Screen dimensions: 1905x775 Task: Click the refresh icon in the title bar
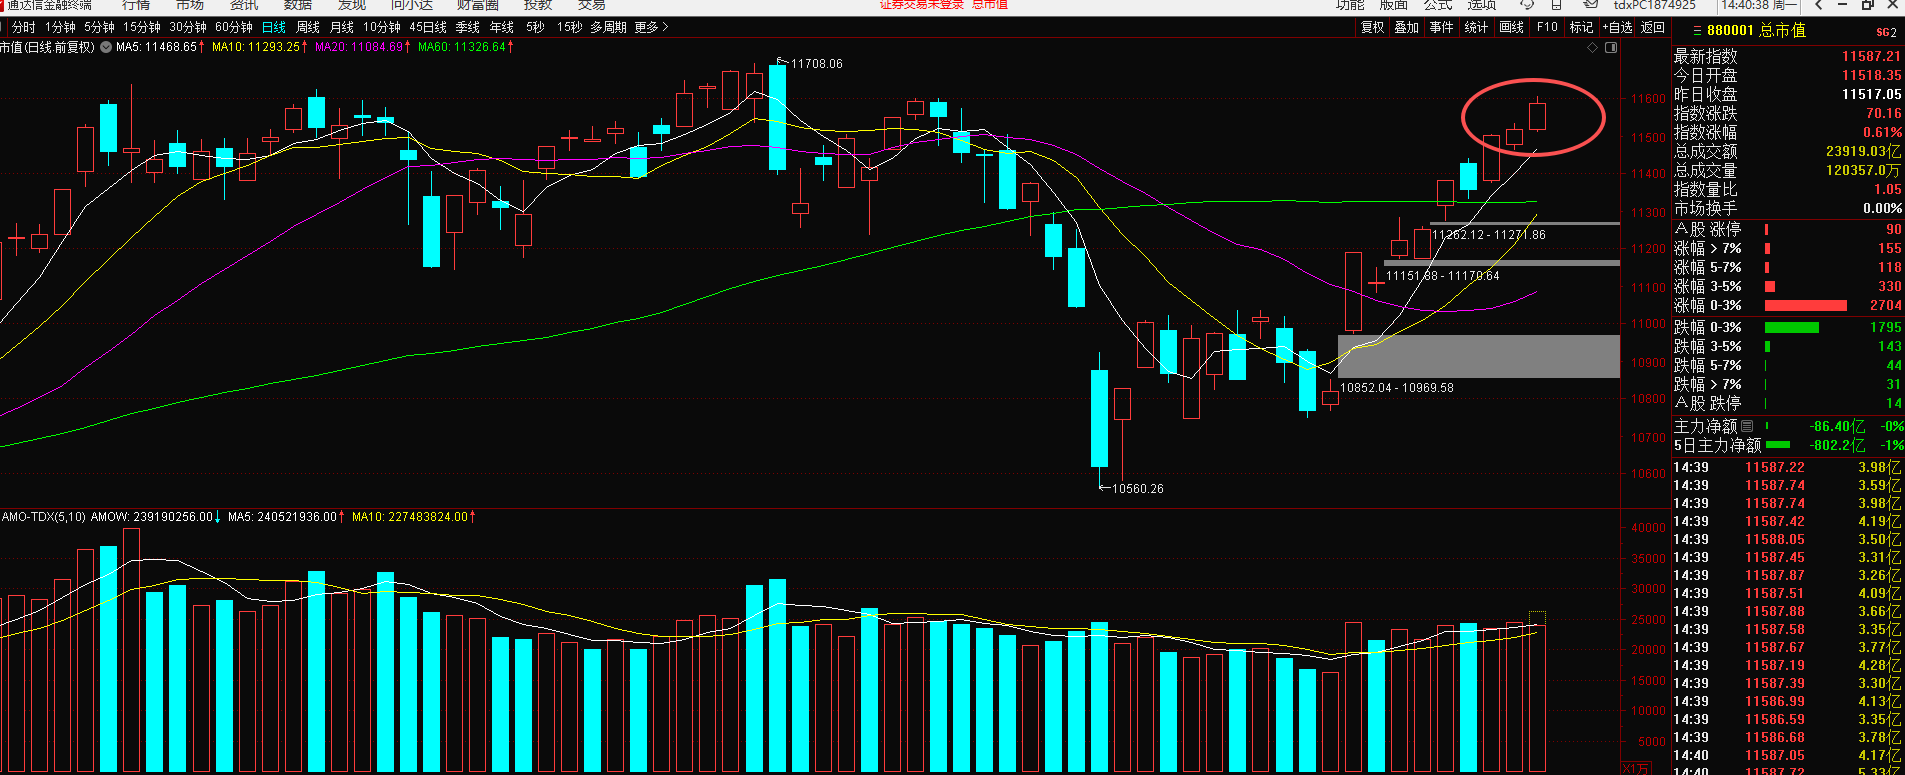[x=1527, y=5]
